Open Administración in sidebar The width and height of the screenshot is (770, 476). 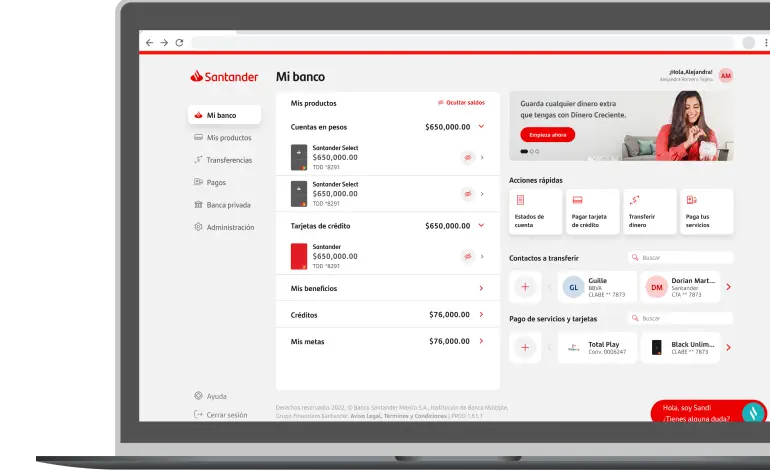(224, 227)
